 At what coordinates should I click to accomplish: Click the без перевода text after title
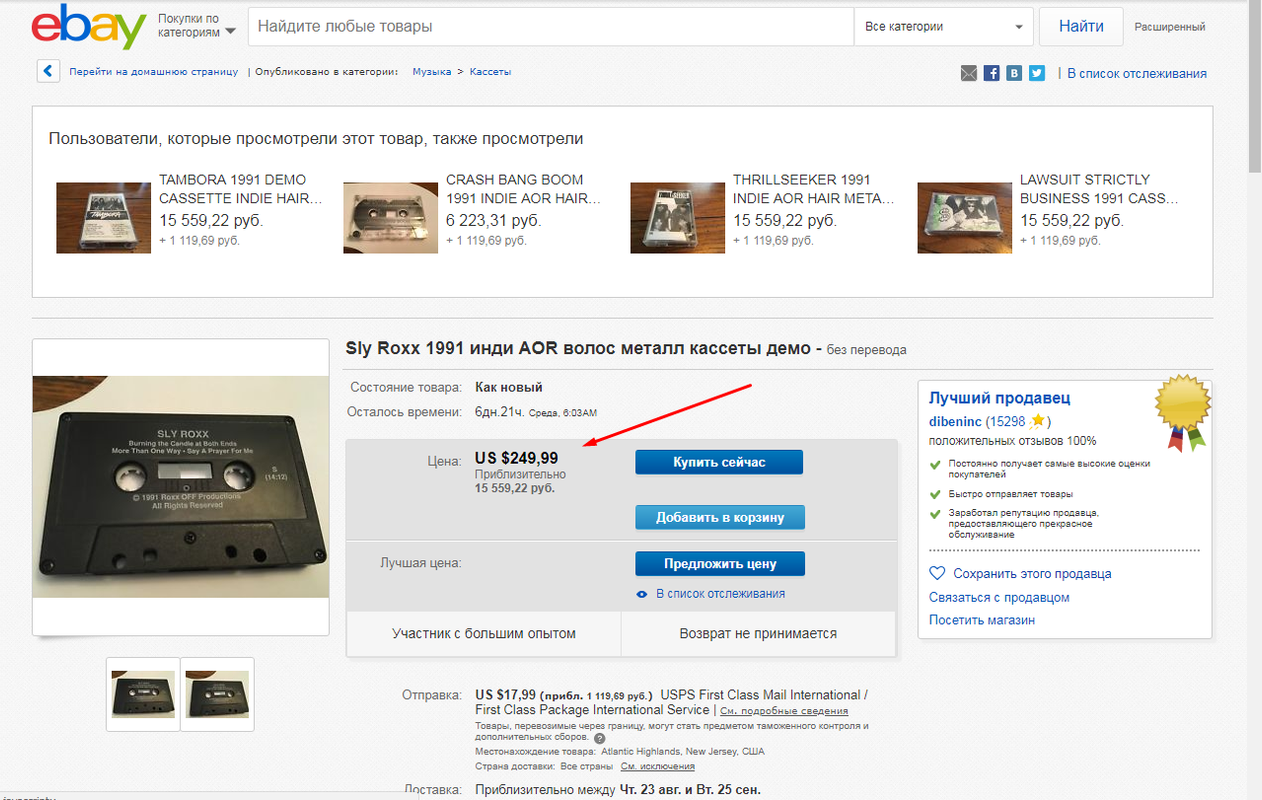[x=866, y=350]
